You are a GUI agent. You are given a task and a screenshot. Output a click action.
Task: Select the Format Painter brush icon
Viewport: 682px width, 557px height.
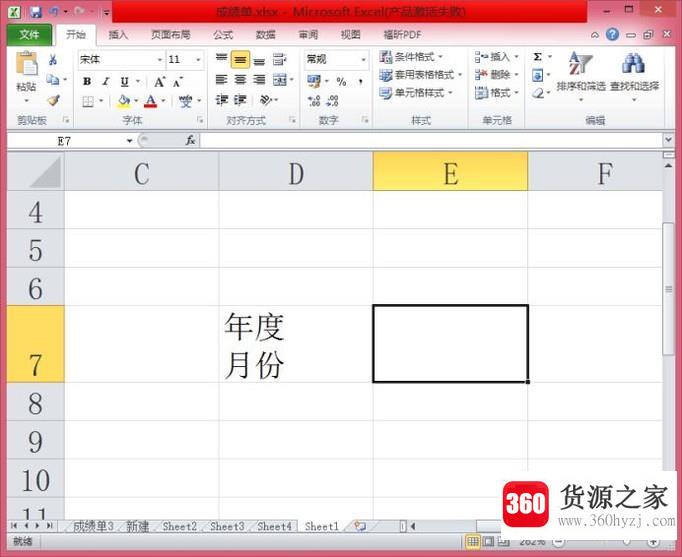pos(53,100)
